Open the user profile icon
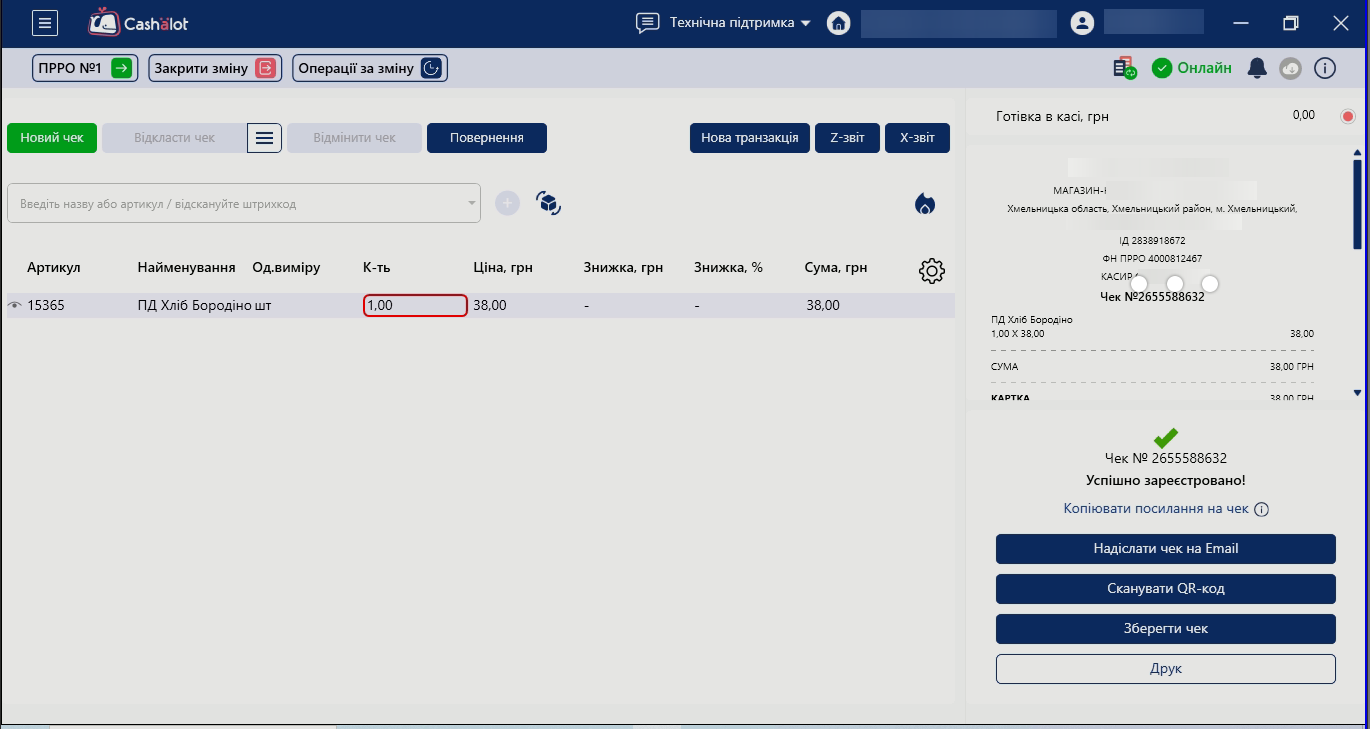The width and height of the screenshot is (1370, 729). (x=1081, y=23)
